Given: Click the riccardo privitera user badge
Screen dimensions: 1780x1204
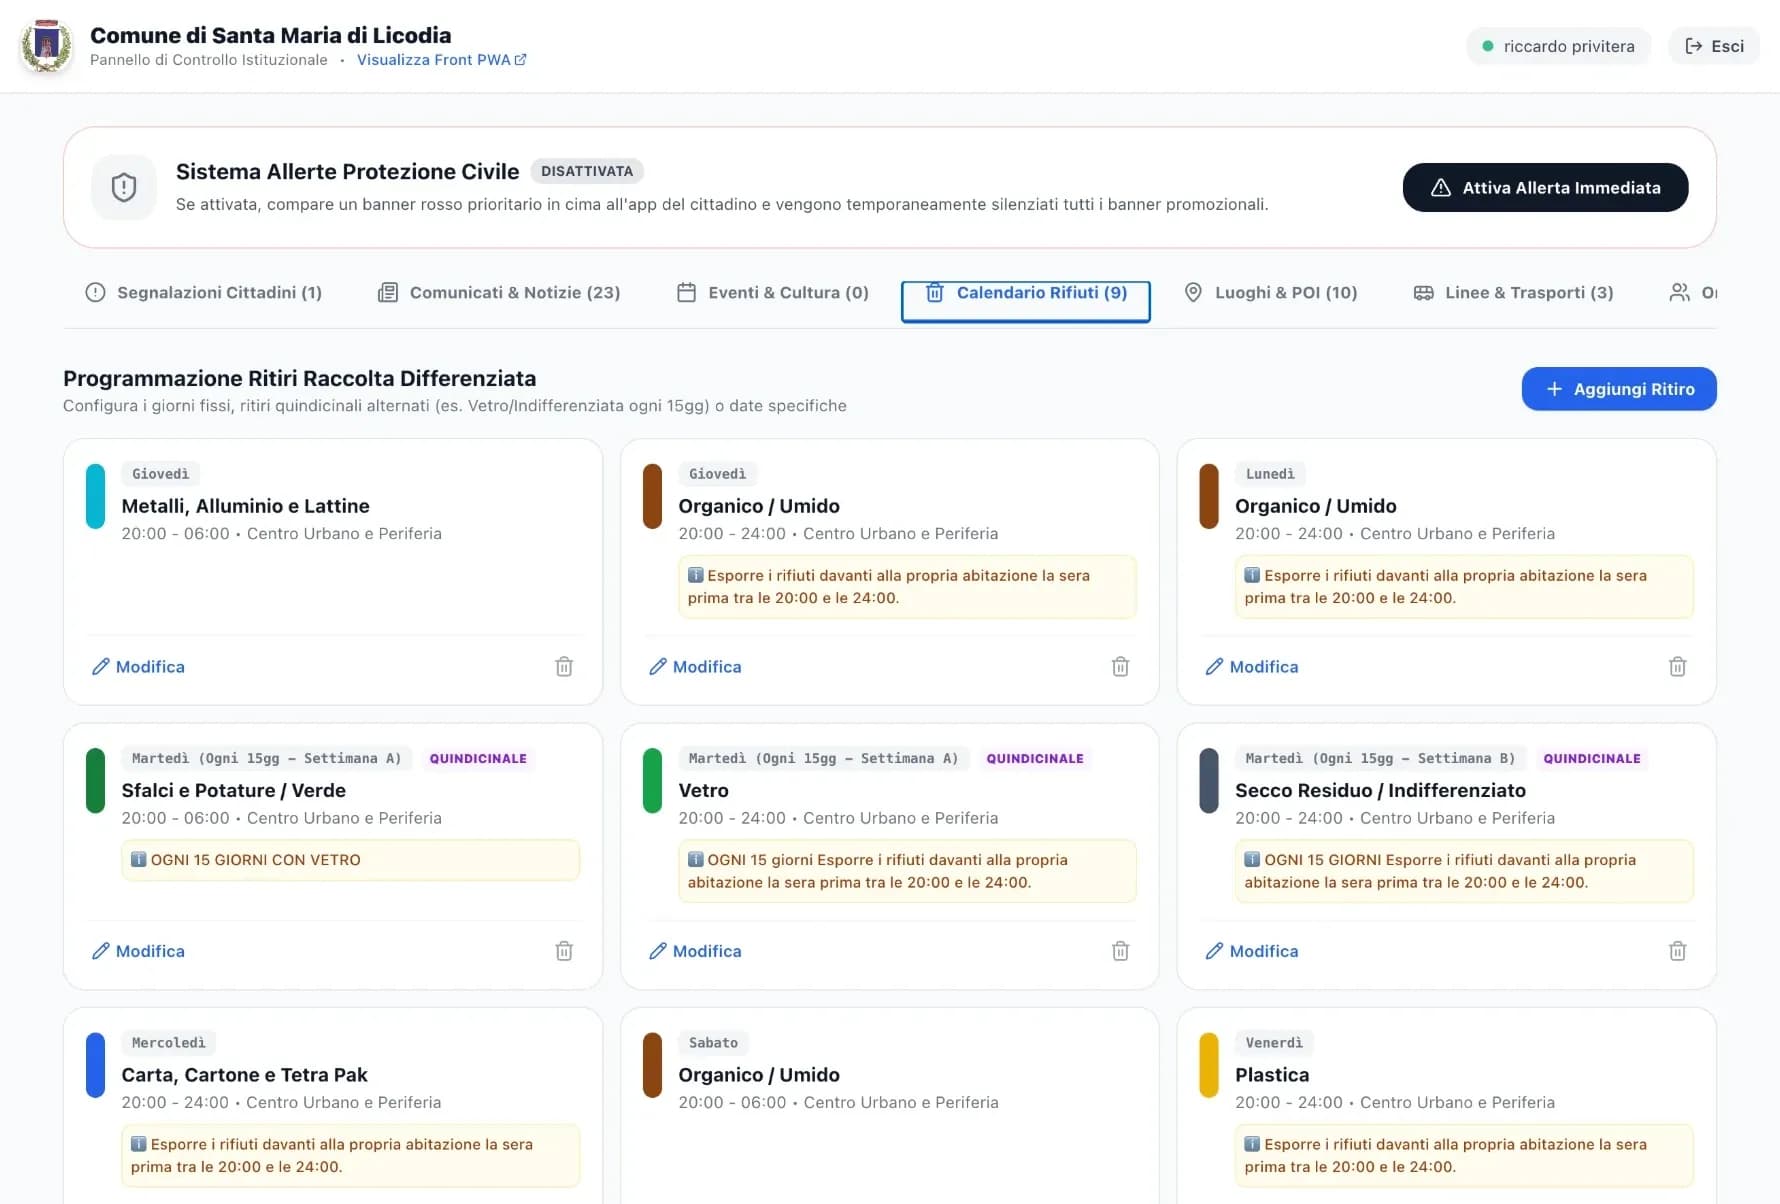Looking at the screenshot, I should (x=1558, y=46).
